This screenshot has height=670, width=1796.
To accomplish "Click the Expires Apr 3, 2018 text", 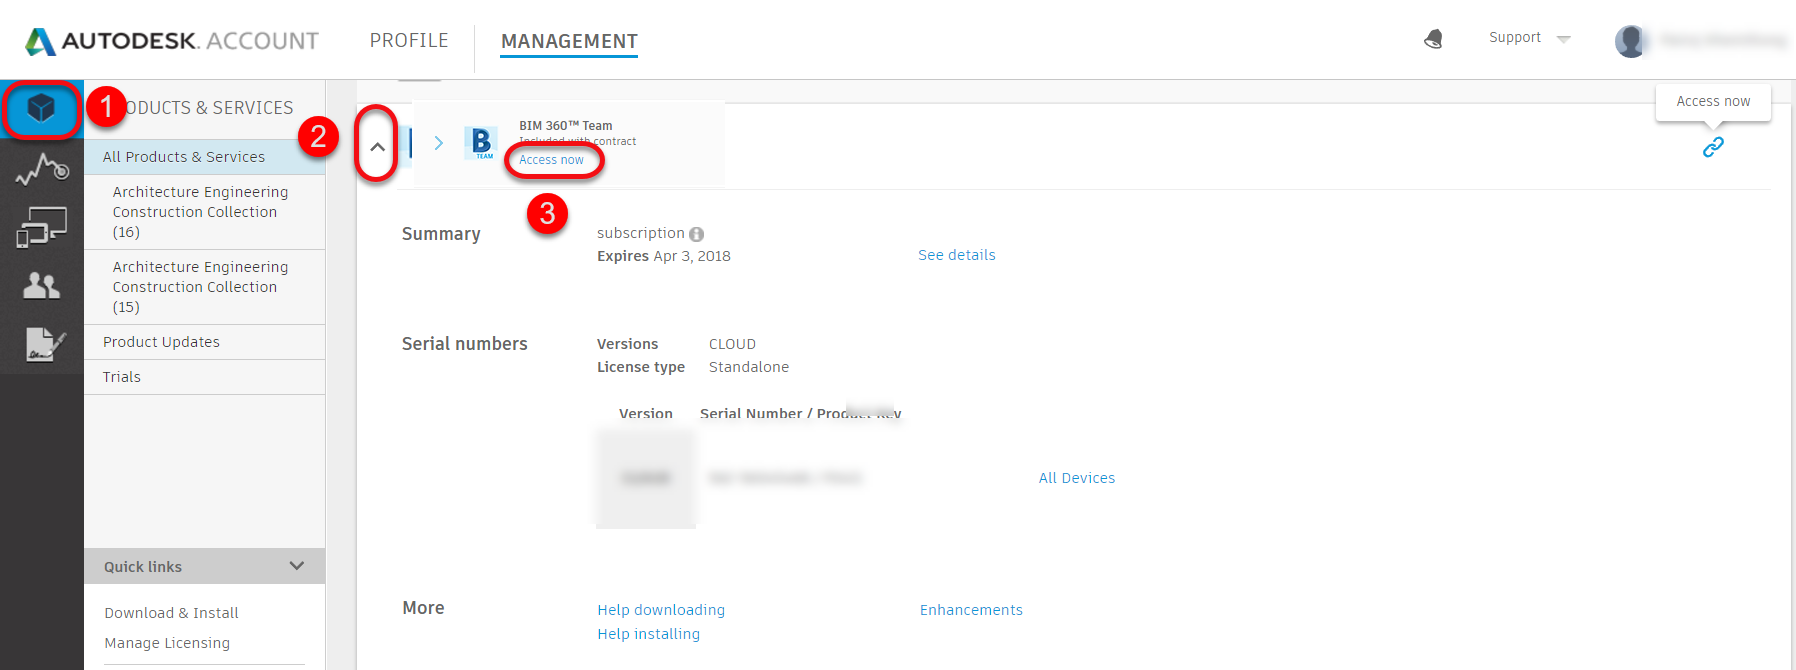I will coord(664,256).
